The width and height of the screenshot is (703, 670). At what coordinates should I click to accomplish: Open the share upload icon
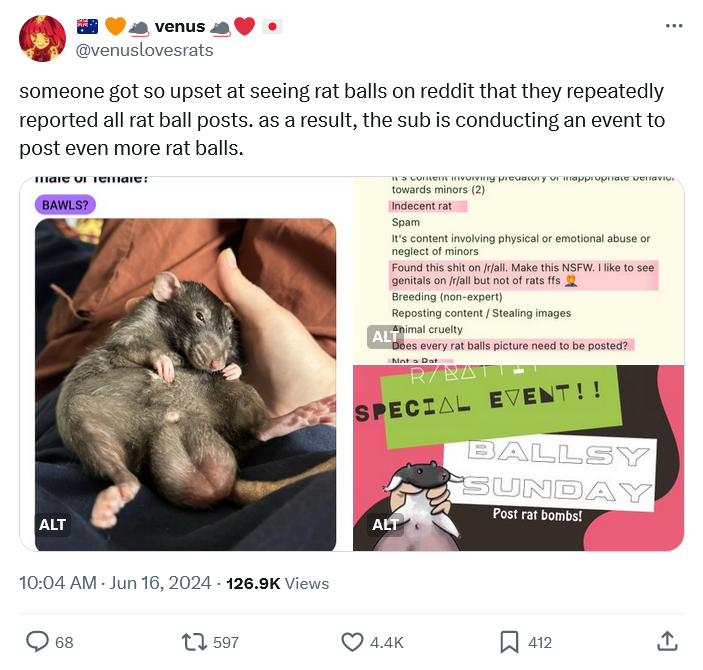pyautogui.click(x=667, y=641)
